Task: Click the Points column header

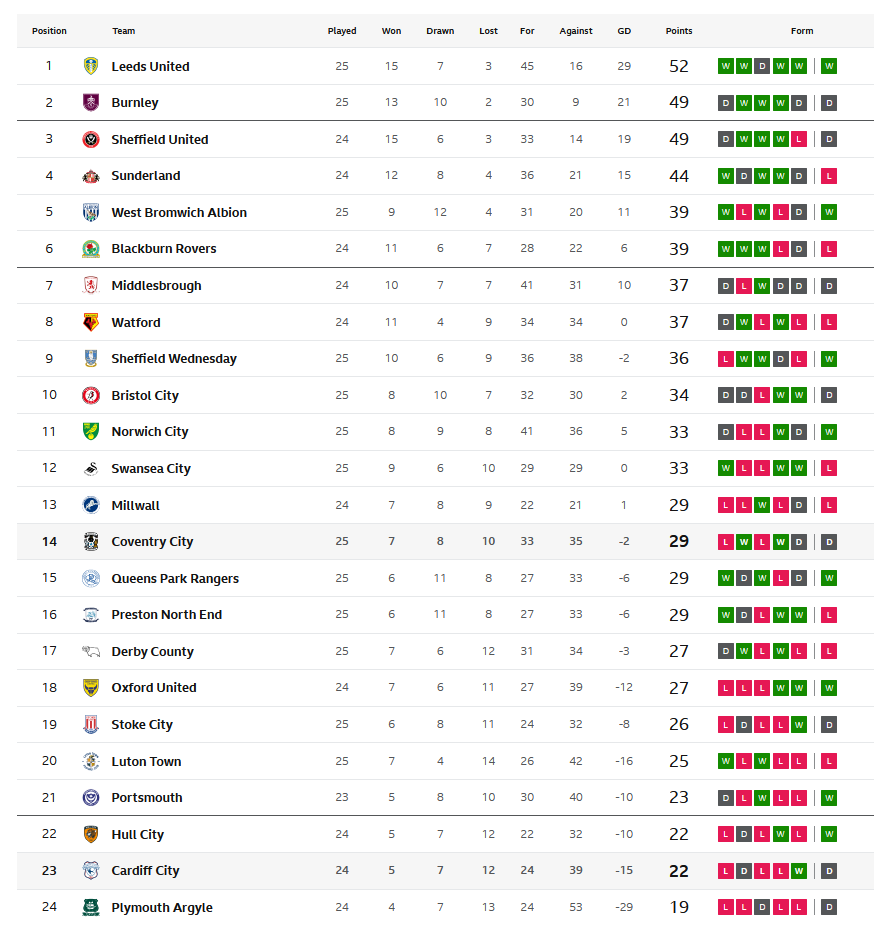Action: click(x=679, y=31)
